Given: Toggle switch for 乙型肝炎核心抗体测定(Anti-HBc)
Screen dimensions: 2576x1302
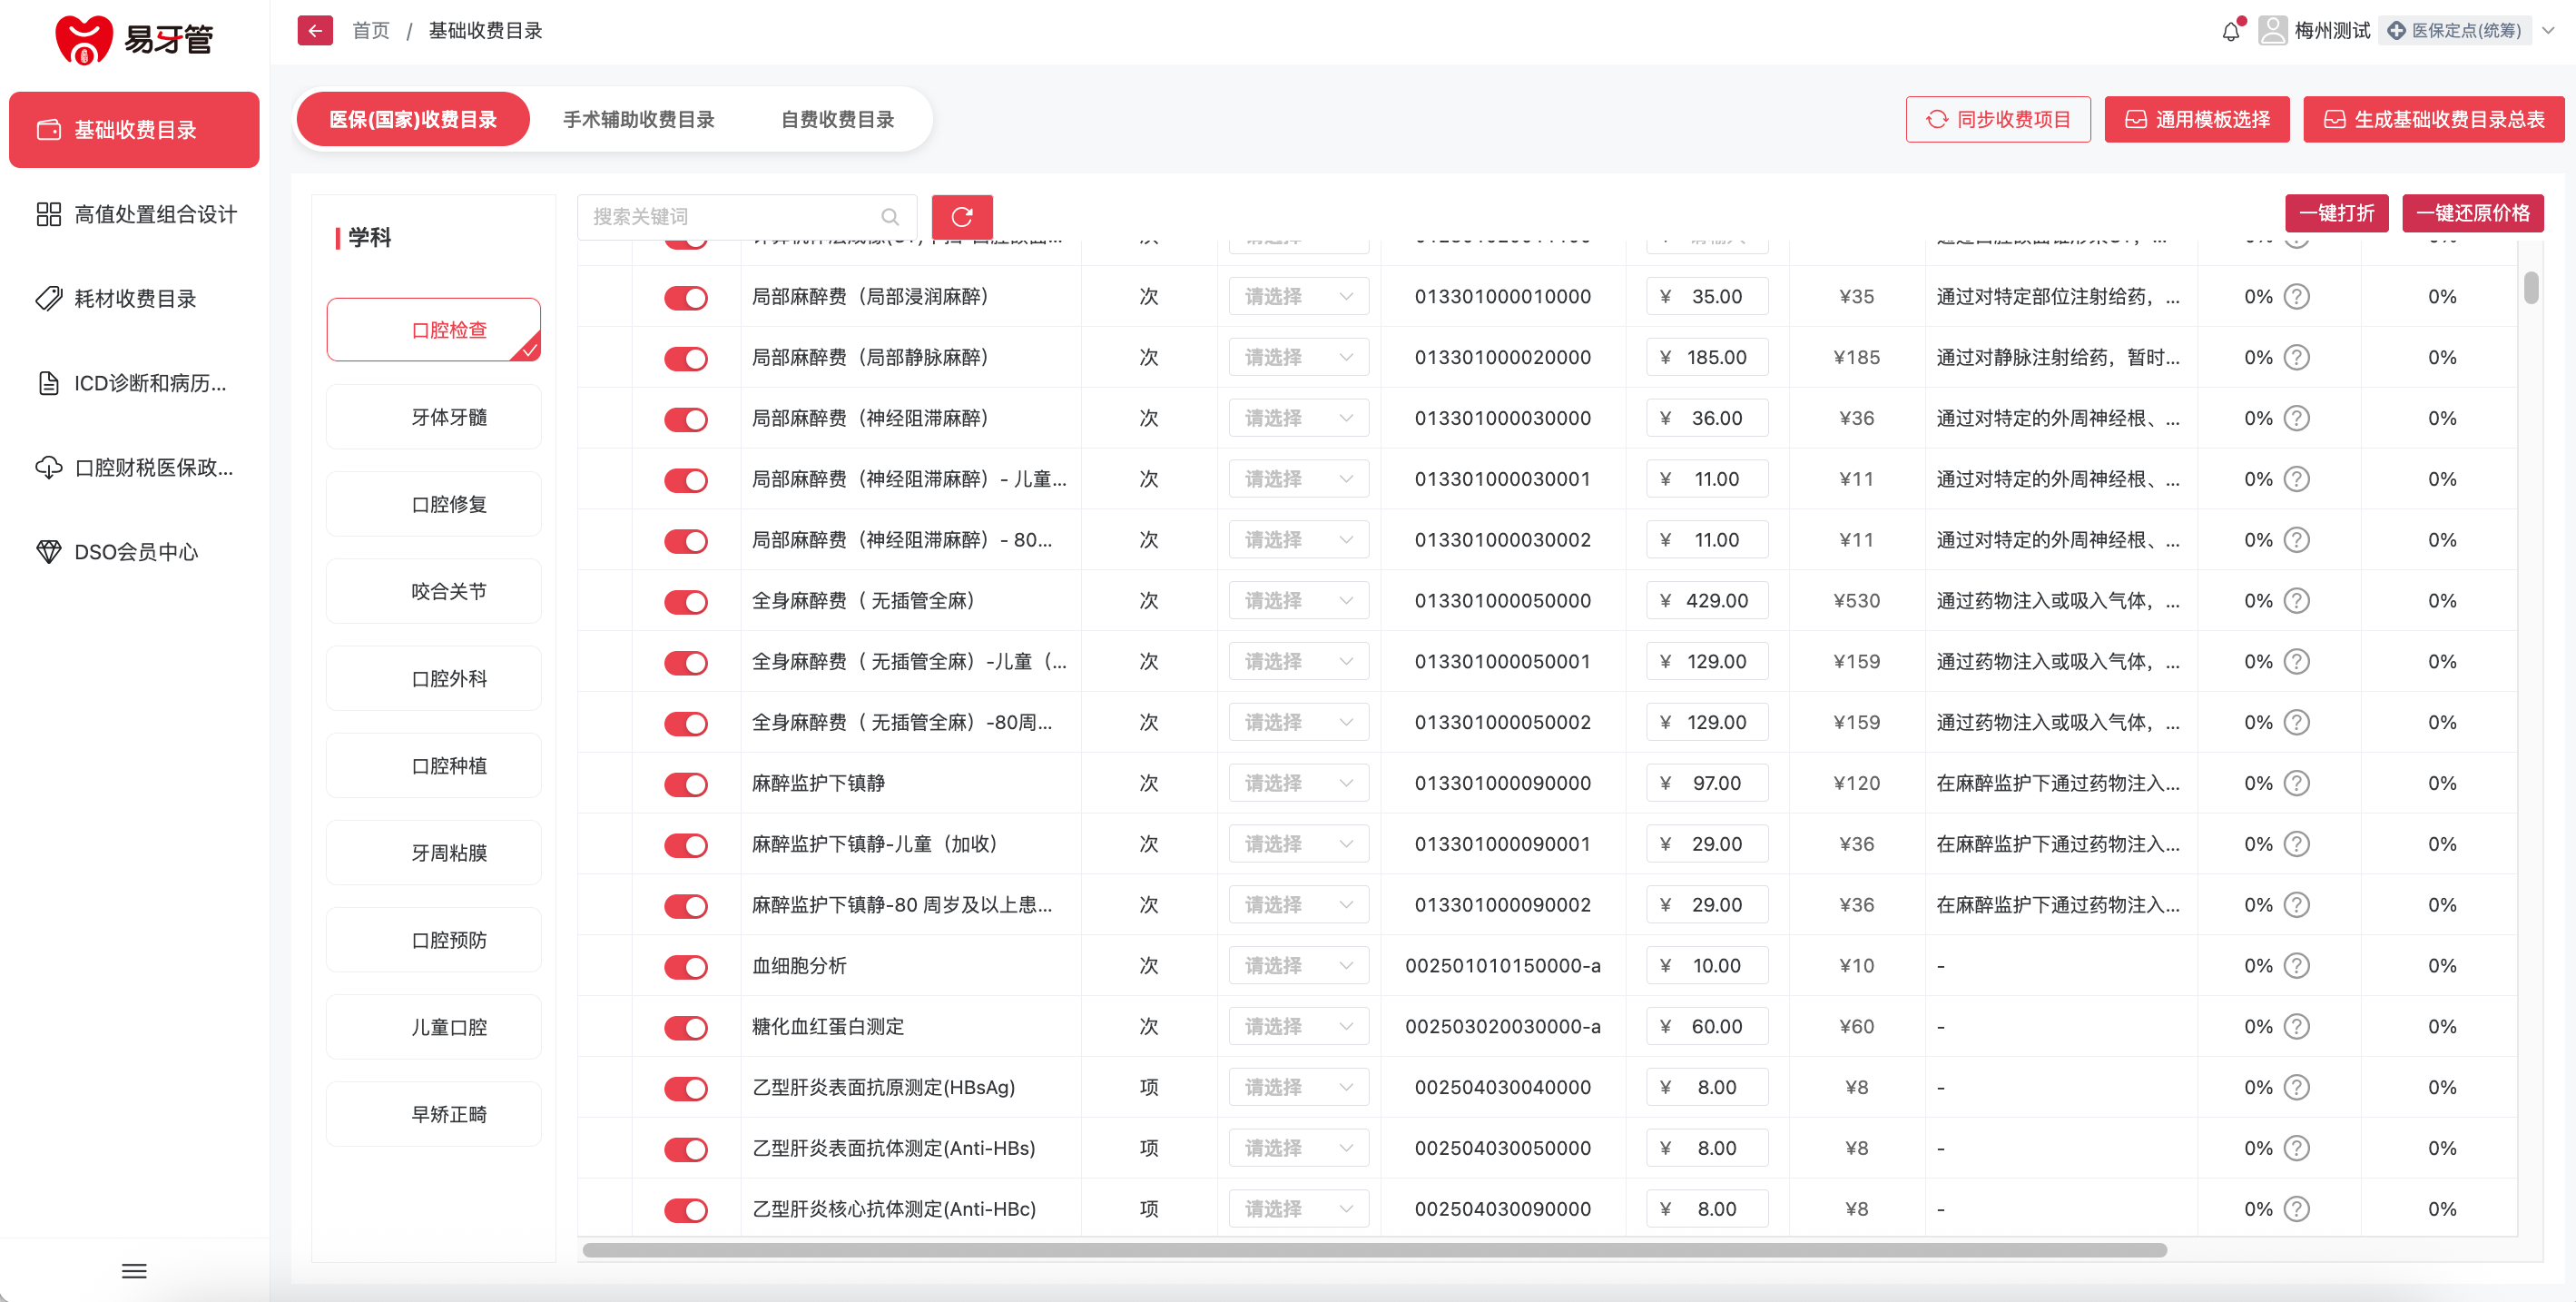Looking at the screenshot, I should coord(686,1211).
